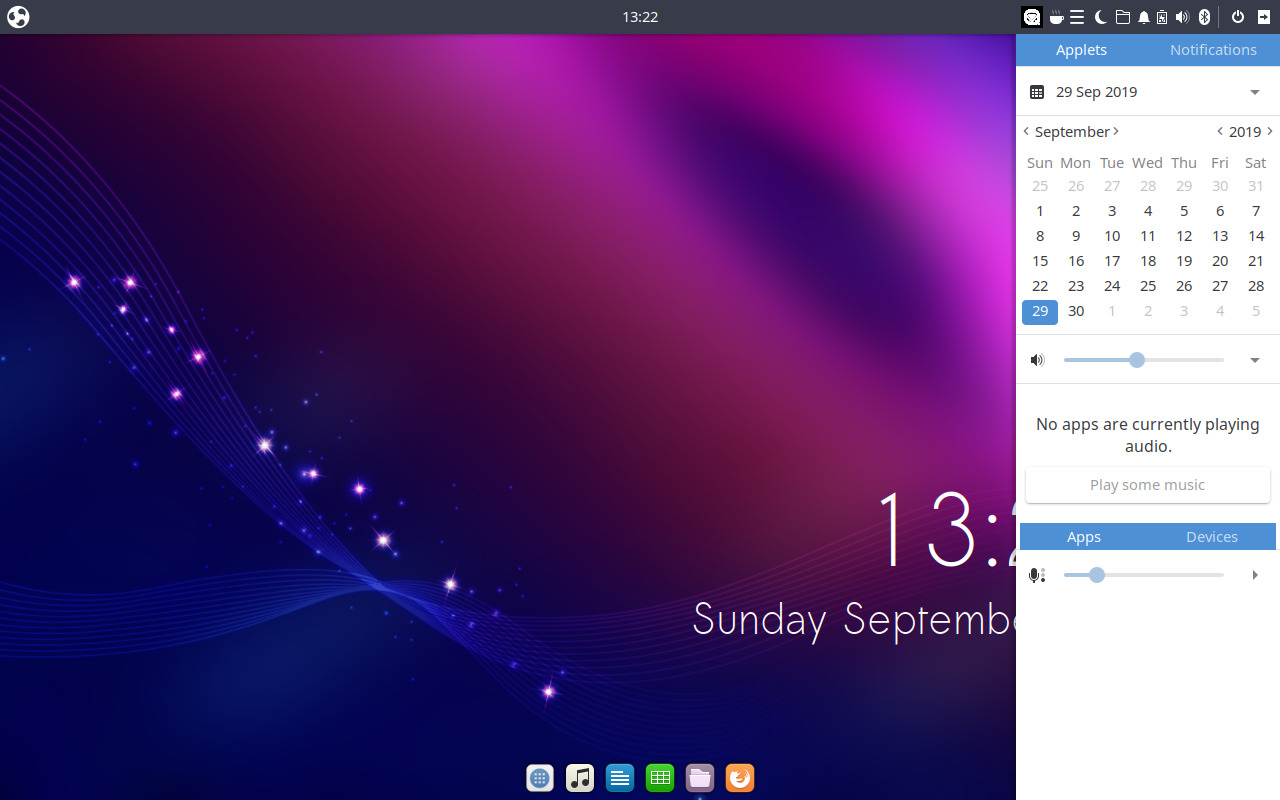
Task: Expand the microphone options arrow
Action: (x=1255, y=575)
